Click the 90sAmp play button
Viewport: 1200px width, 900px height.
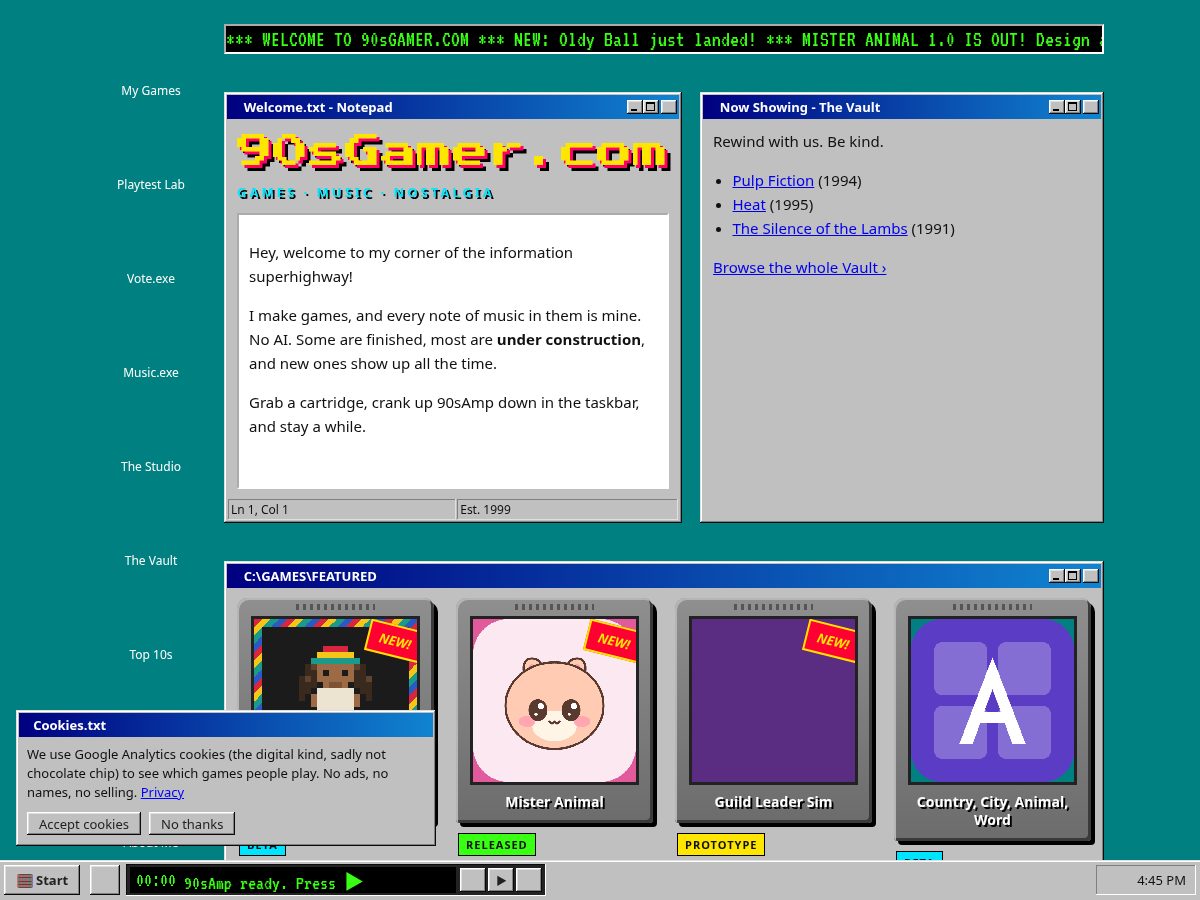[501, 880]
